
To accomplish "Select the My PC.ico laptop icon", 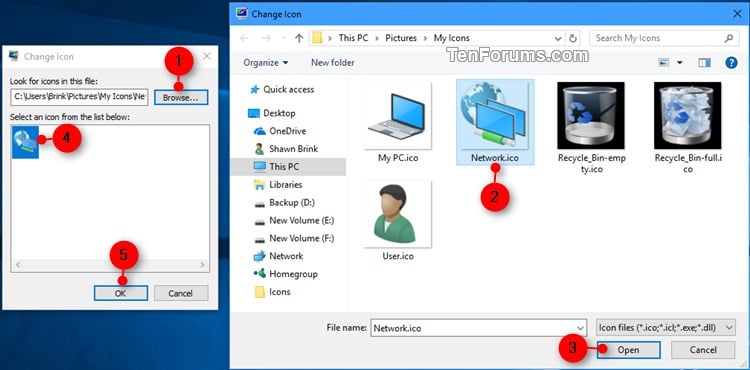I will pyautogui.click(x=397, y=115).
